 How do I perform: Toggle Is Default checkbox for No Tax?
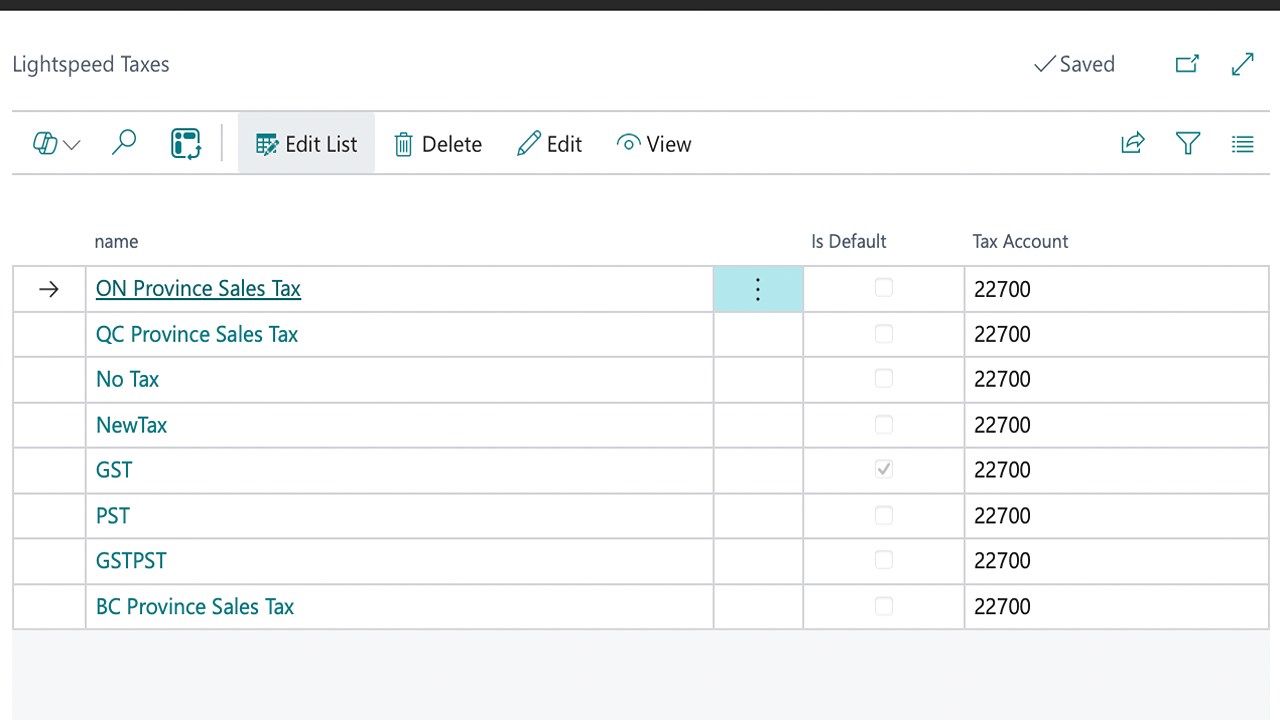coord(883,379)
